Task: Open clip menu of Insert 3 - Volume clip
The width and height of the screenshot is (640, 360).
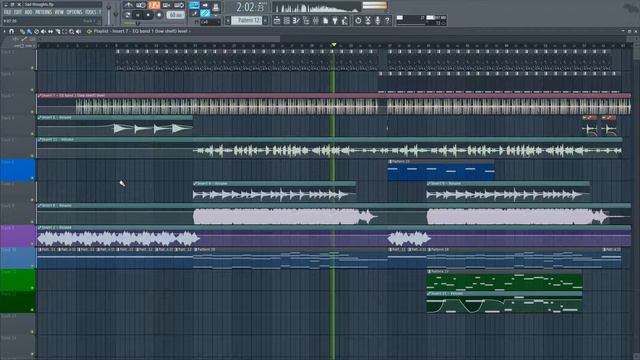Action: tap(39, 118)
